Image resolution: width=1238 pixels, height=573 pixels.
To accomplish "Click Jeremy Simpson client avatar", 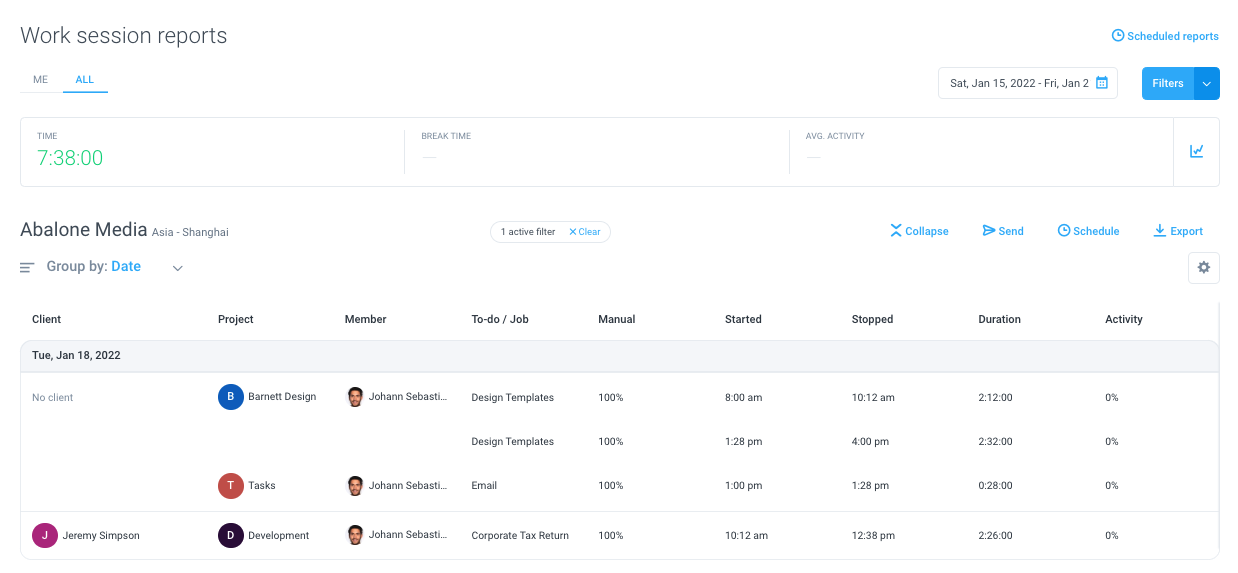I will (x=45, y=535).
